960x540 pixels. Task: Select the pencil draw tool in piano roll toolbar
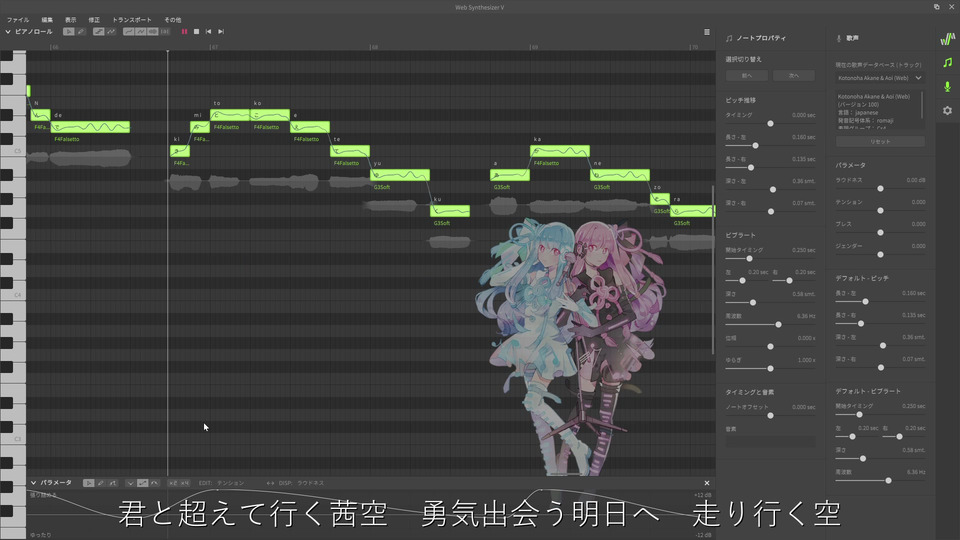click(x=81, y=31)
